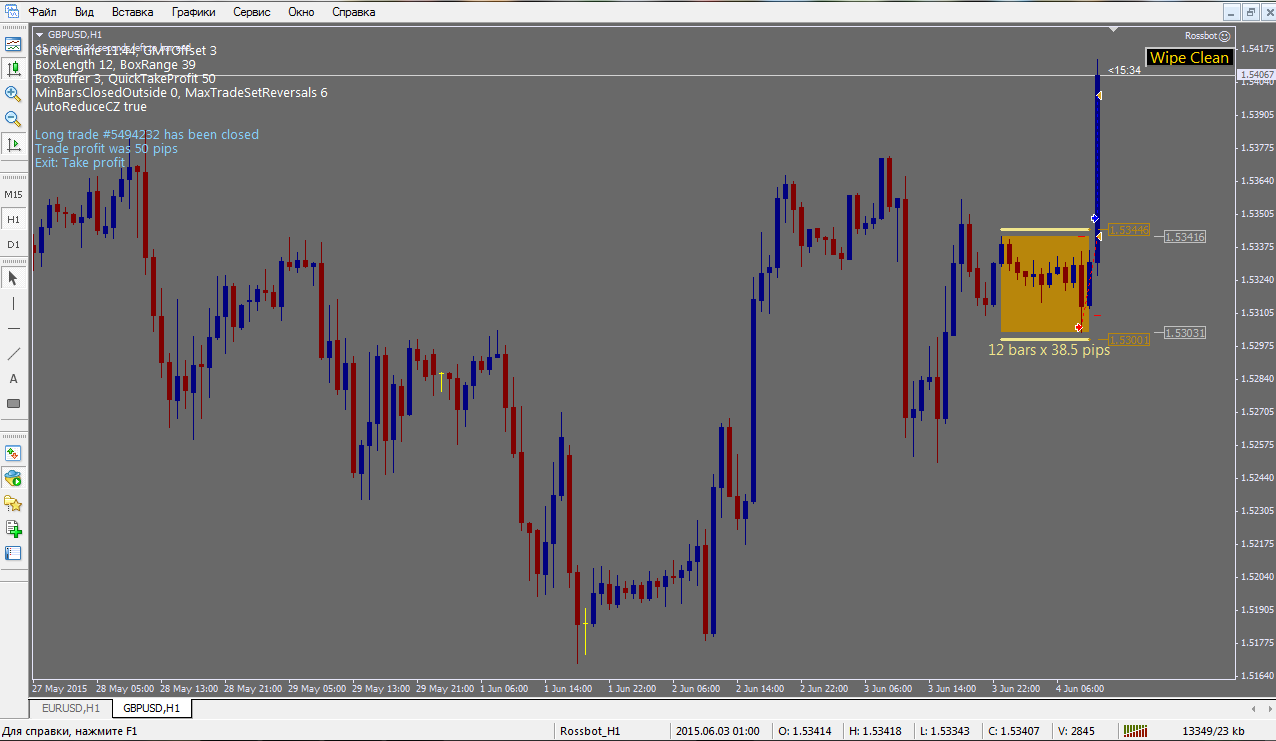This screenshot has width=1276, height=741.
Task: Select the cursor arrow tool
Action: (x=13, y=278)
